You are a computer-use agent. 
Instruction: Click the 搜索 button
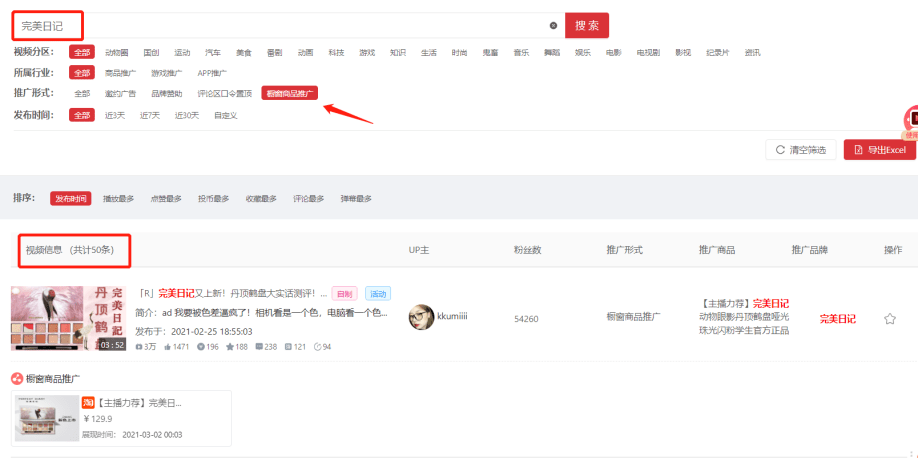click(587, 26)
